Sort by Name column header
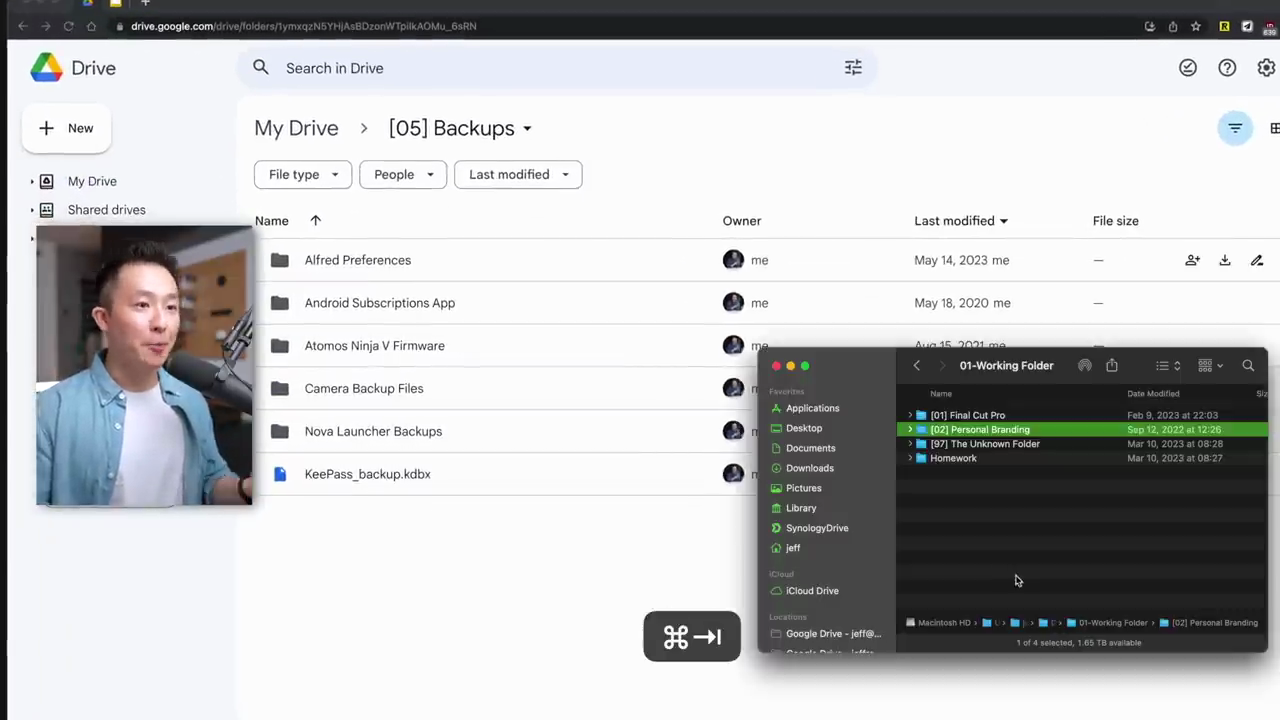 point(272,221)
